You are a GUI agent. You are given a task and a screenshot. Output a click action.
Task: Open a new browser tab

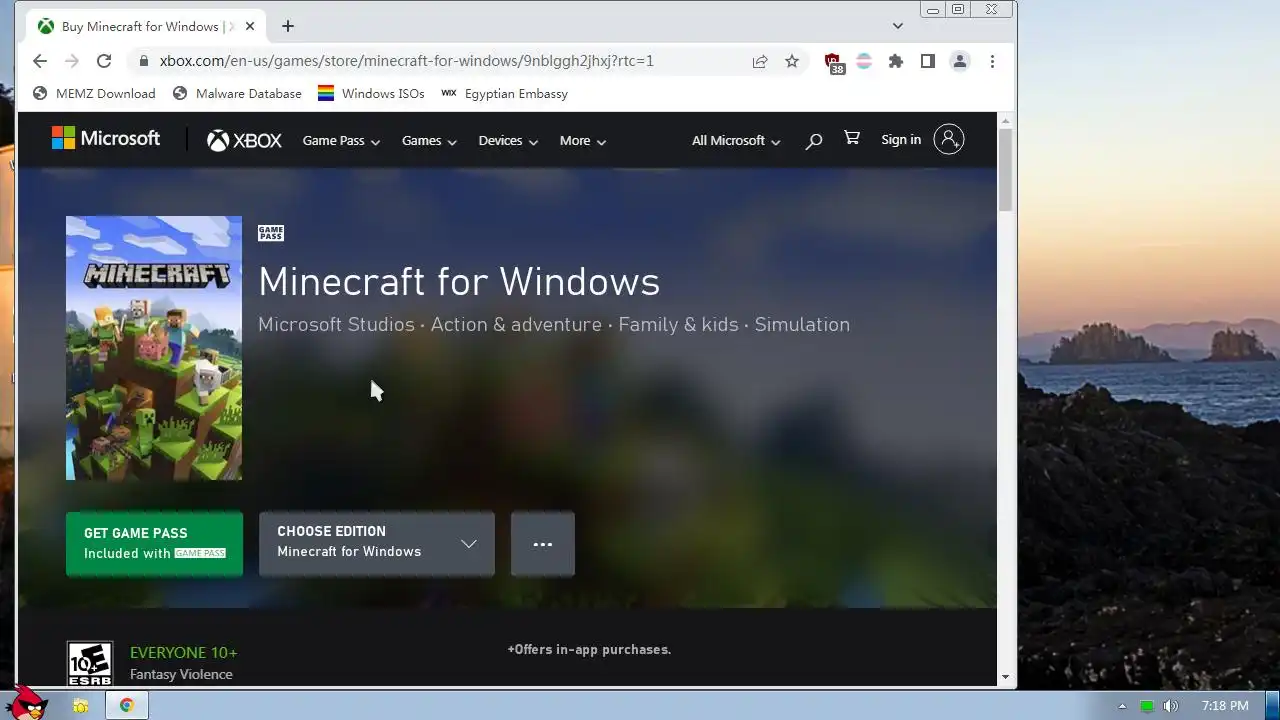pos(288,26)
